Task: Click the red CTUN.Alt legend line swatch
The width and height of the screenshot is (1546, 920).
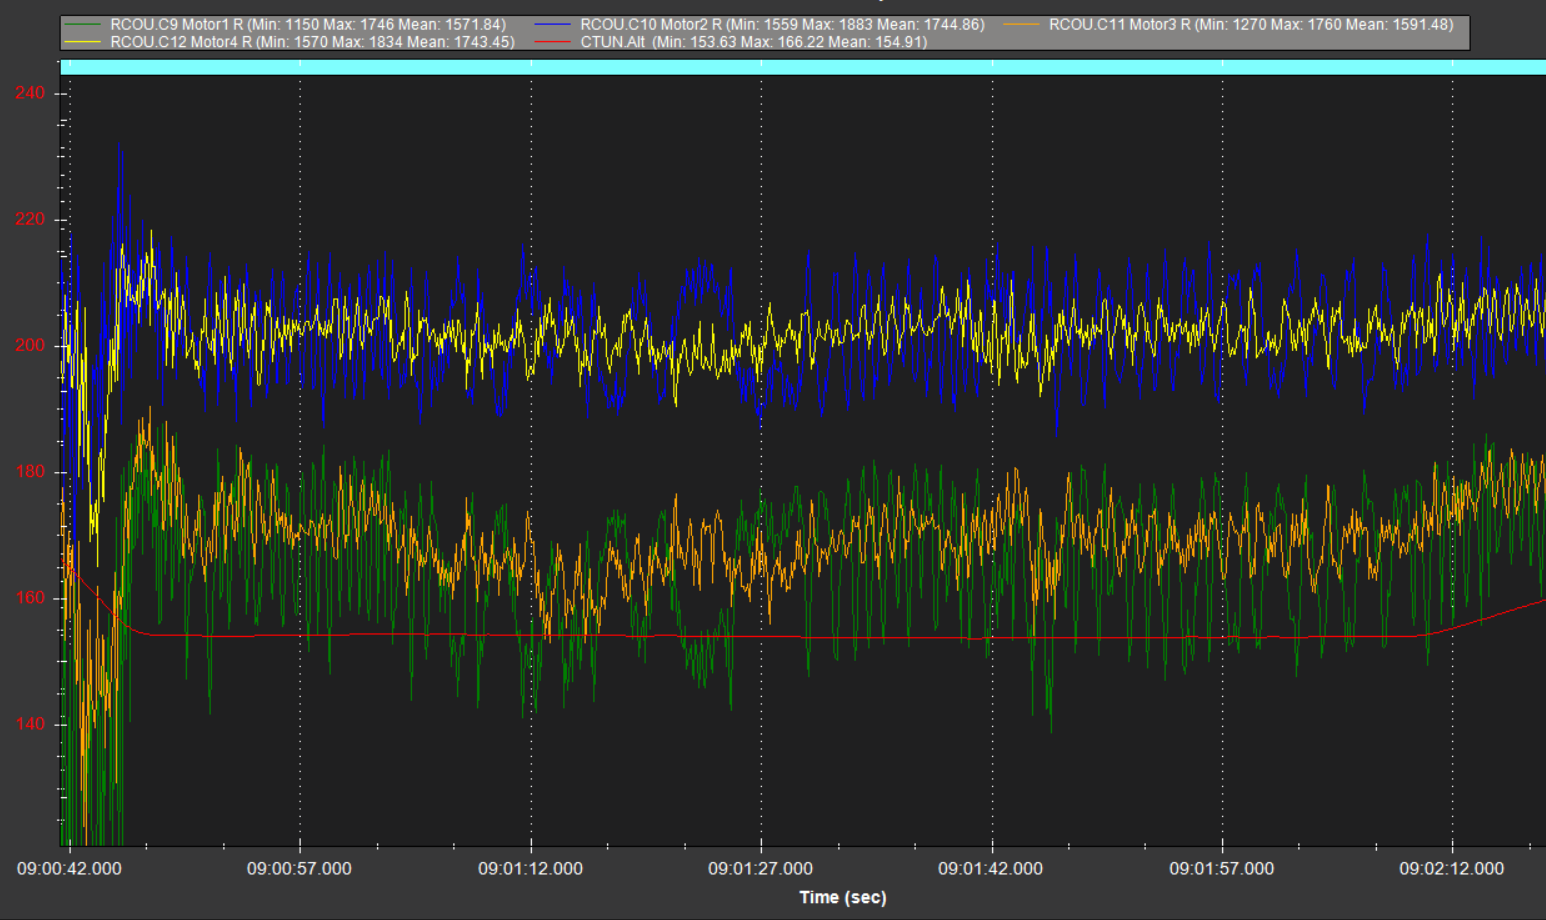Action: 552,43
